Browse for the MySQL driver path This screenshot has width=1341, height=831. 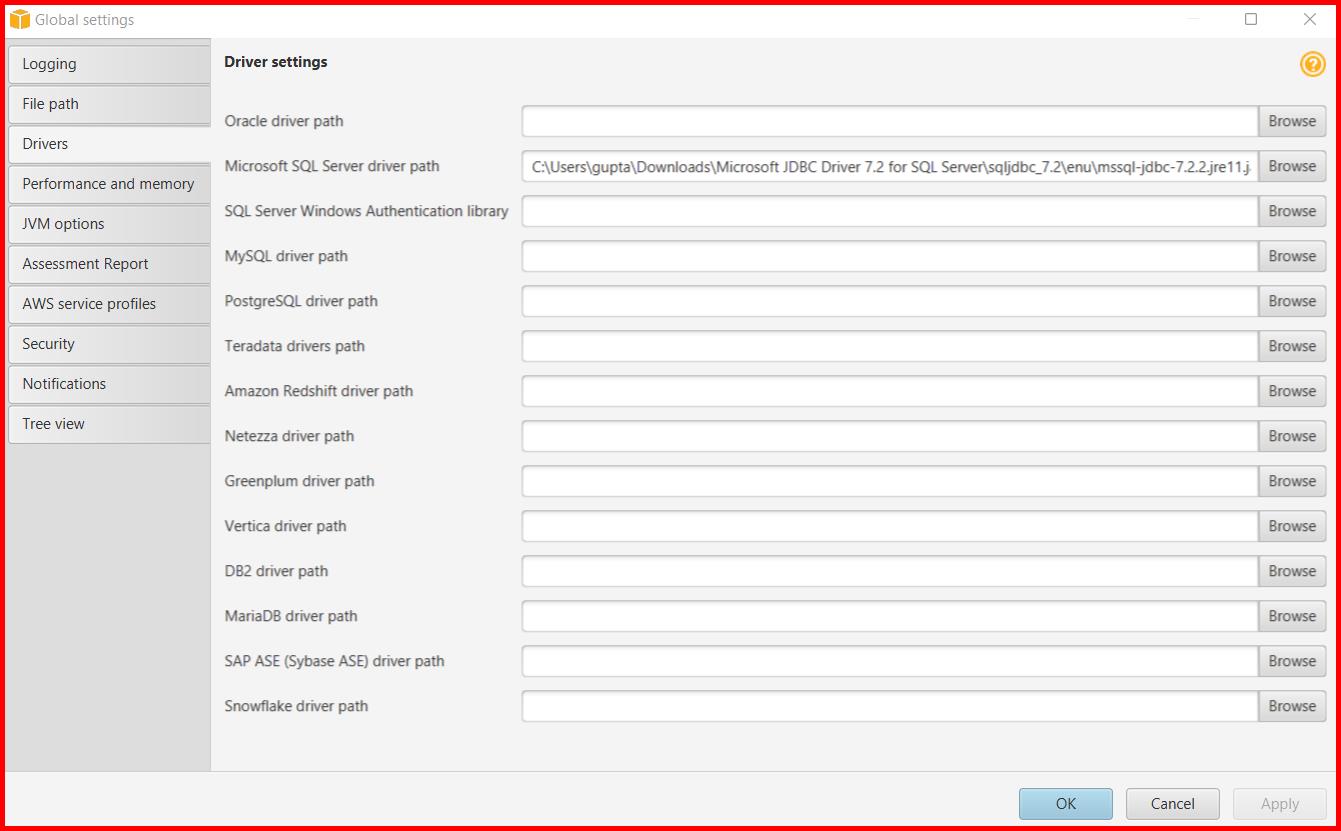click(x=1292, y=256)
